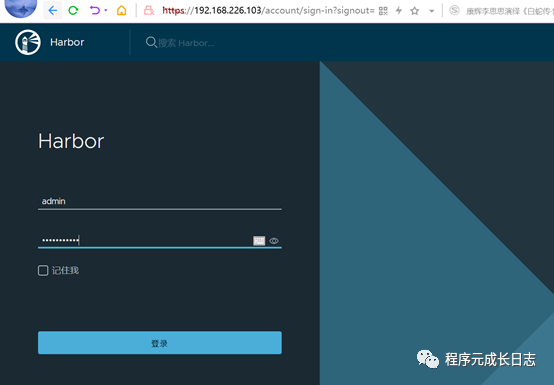The image size is (554, 385).
Task: Click the purple undo arrow icon
Action: click(x=94, y=10)
